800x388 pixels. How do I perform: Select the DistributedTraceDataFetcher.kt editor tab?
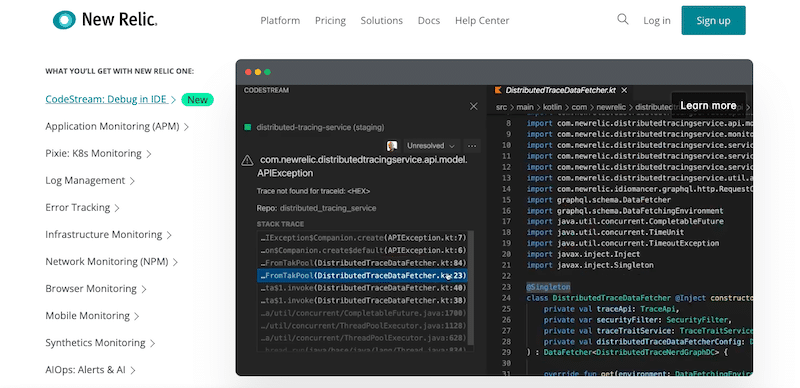(560, 90)
